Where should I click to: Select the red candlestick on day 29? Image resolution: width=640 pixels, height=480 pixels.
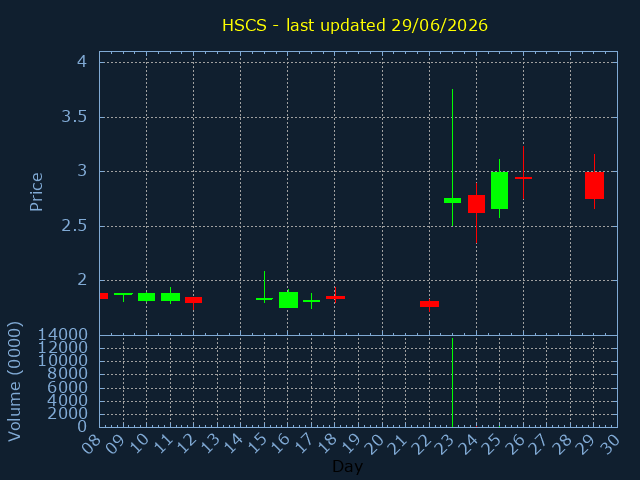594,185
